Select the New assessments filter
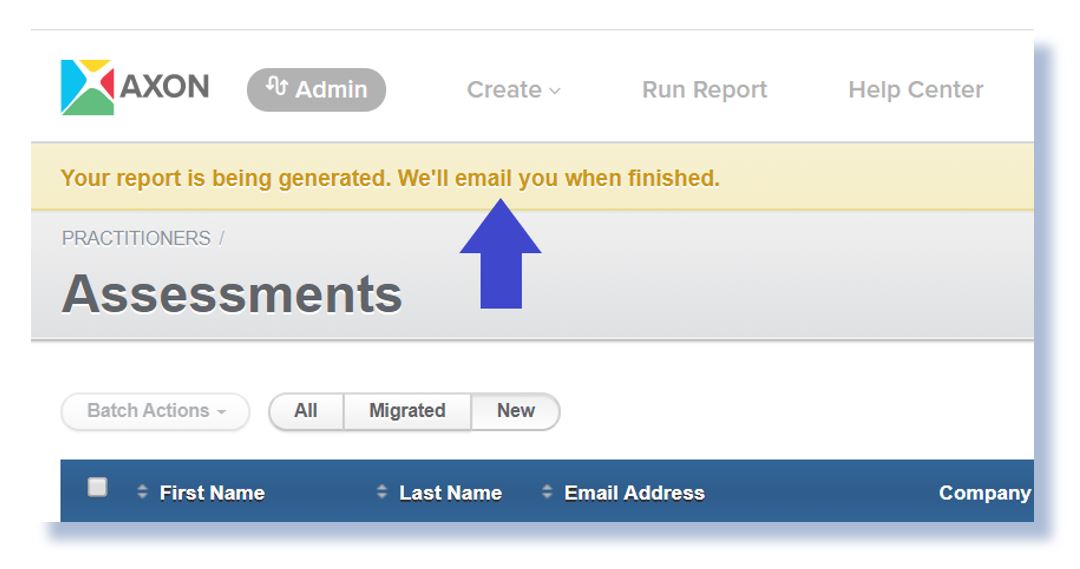 point(515,411)
